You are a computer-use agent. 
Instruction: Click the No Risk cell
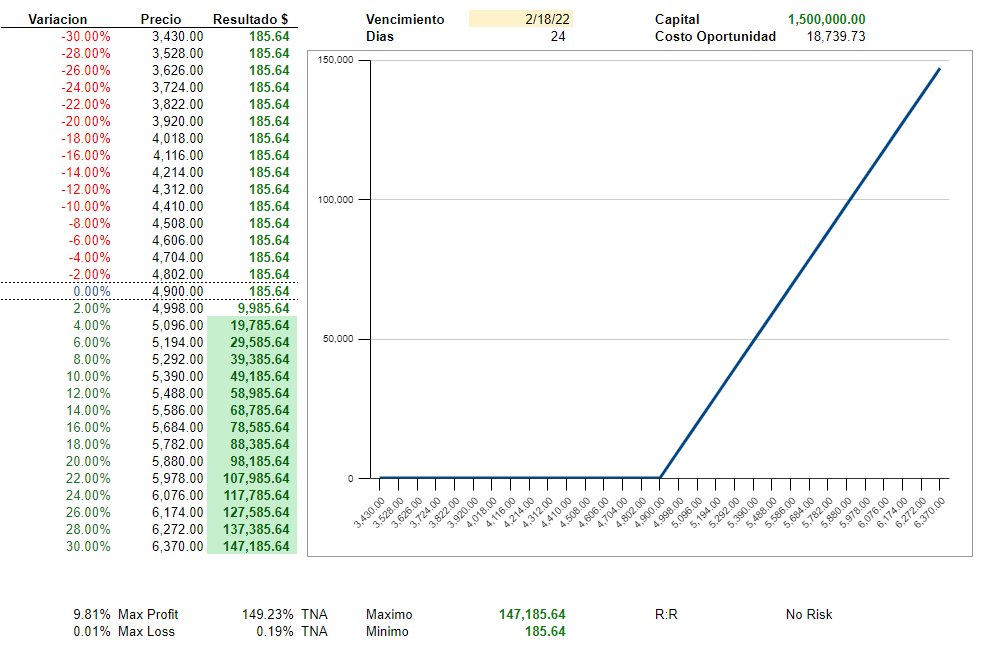tap(809, 614)
